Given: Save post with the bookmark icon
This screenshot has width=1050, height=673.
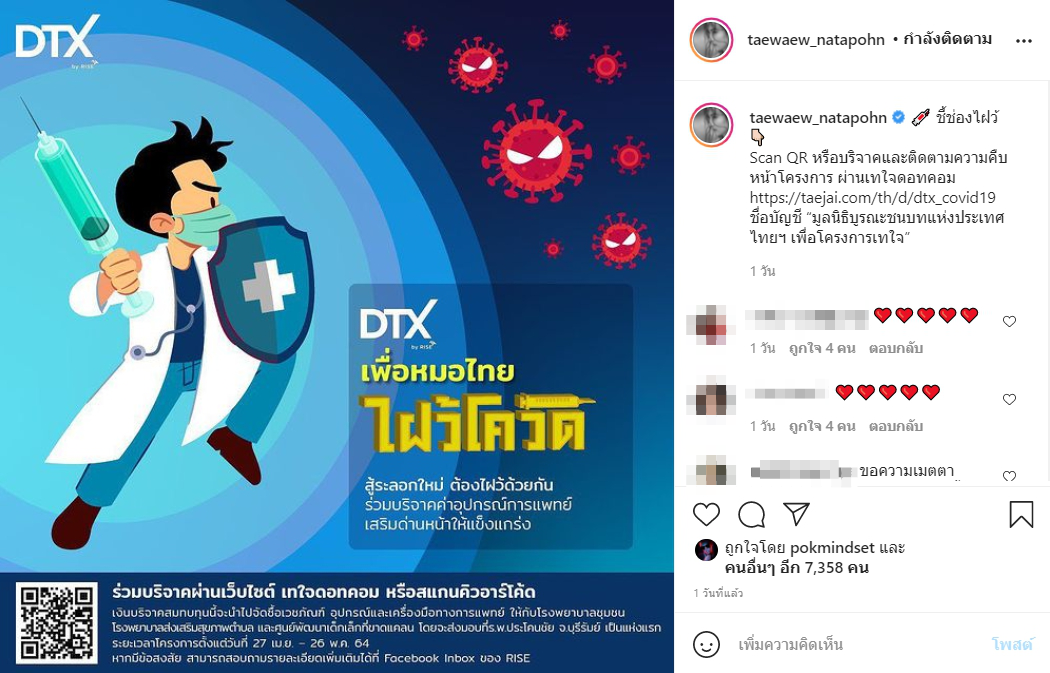Looking at the screenshot, I should tap(1021, 514).
